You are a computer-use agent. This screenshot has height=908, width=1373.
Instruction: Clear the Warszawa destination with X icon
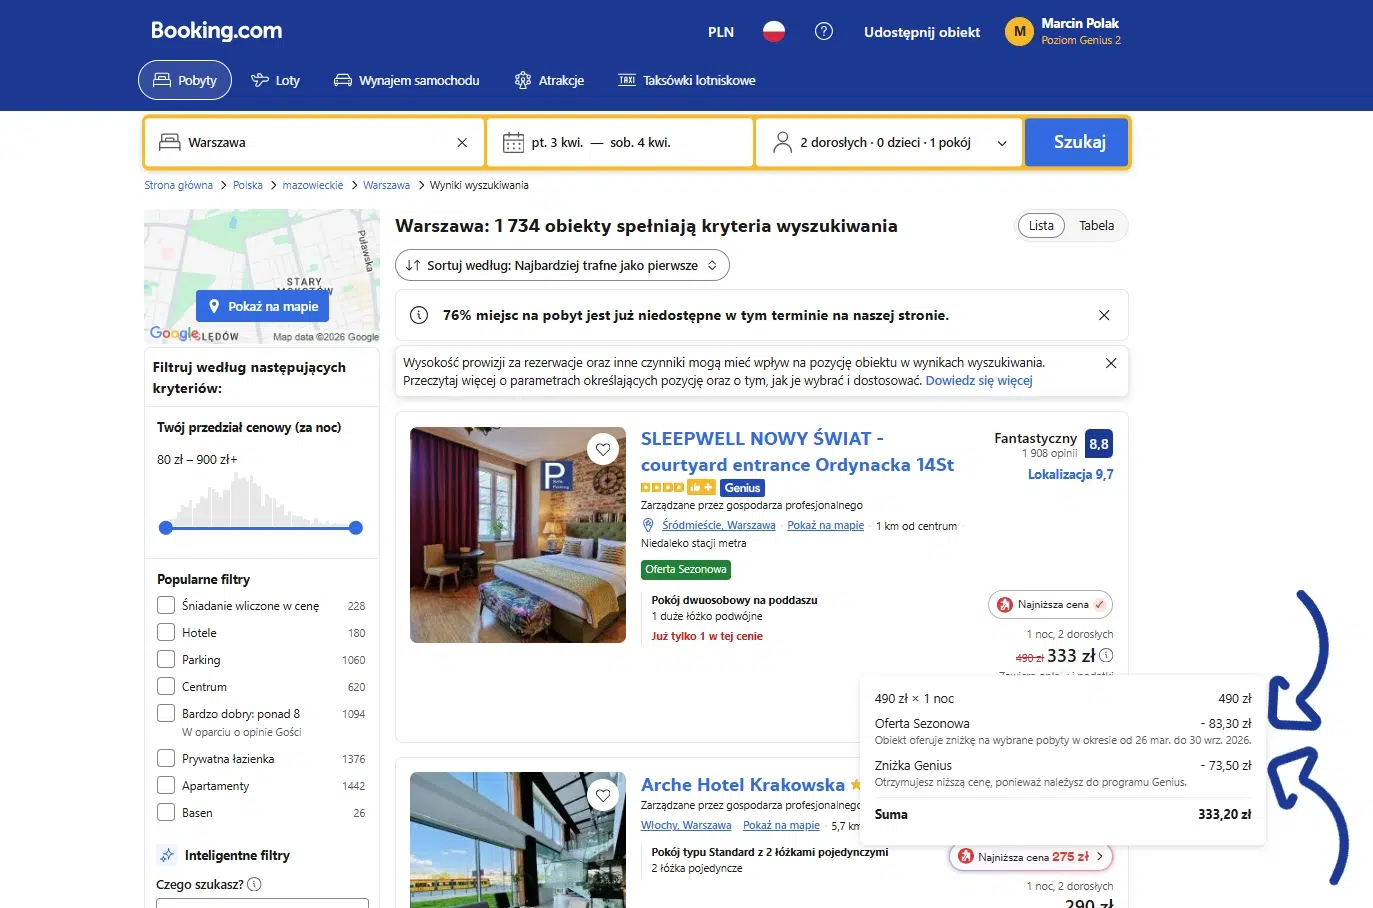(462, 143)
